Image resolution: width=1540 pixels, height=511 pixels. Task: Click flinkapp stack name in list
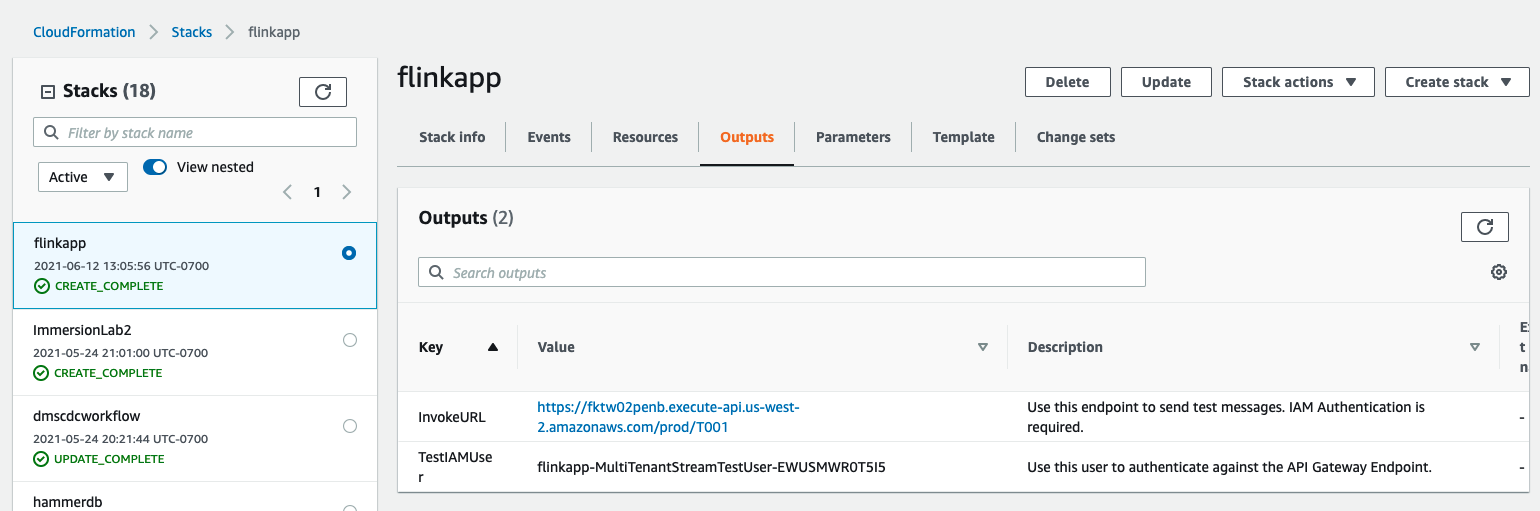click(x=60, y=243)
